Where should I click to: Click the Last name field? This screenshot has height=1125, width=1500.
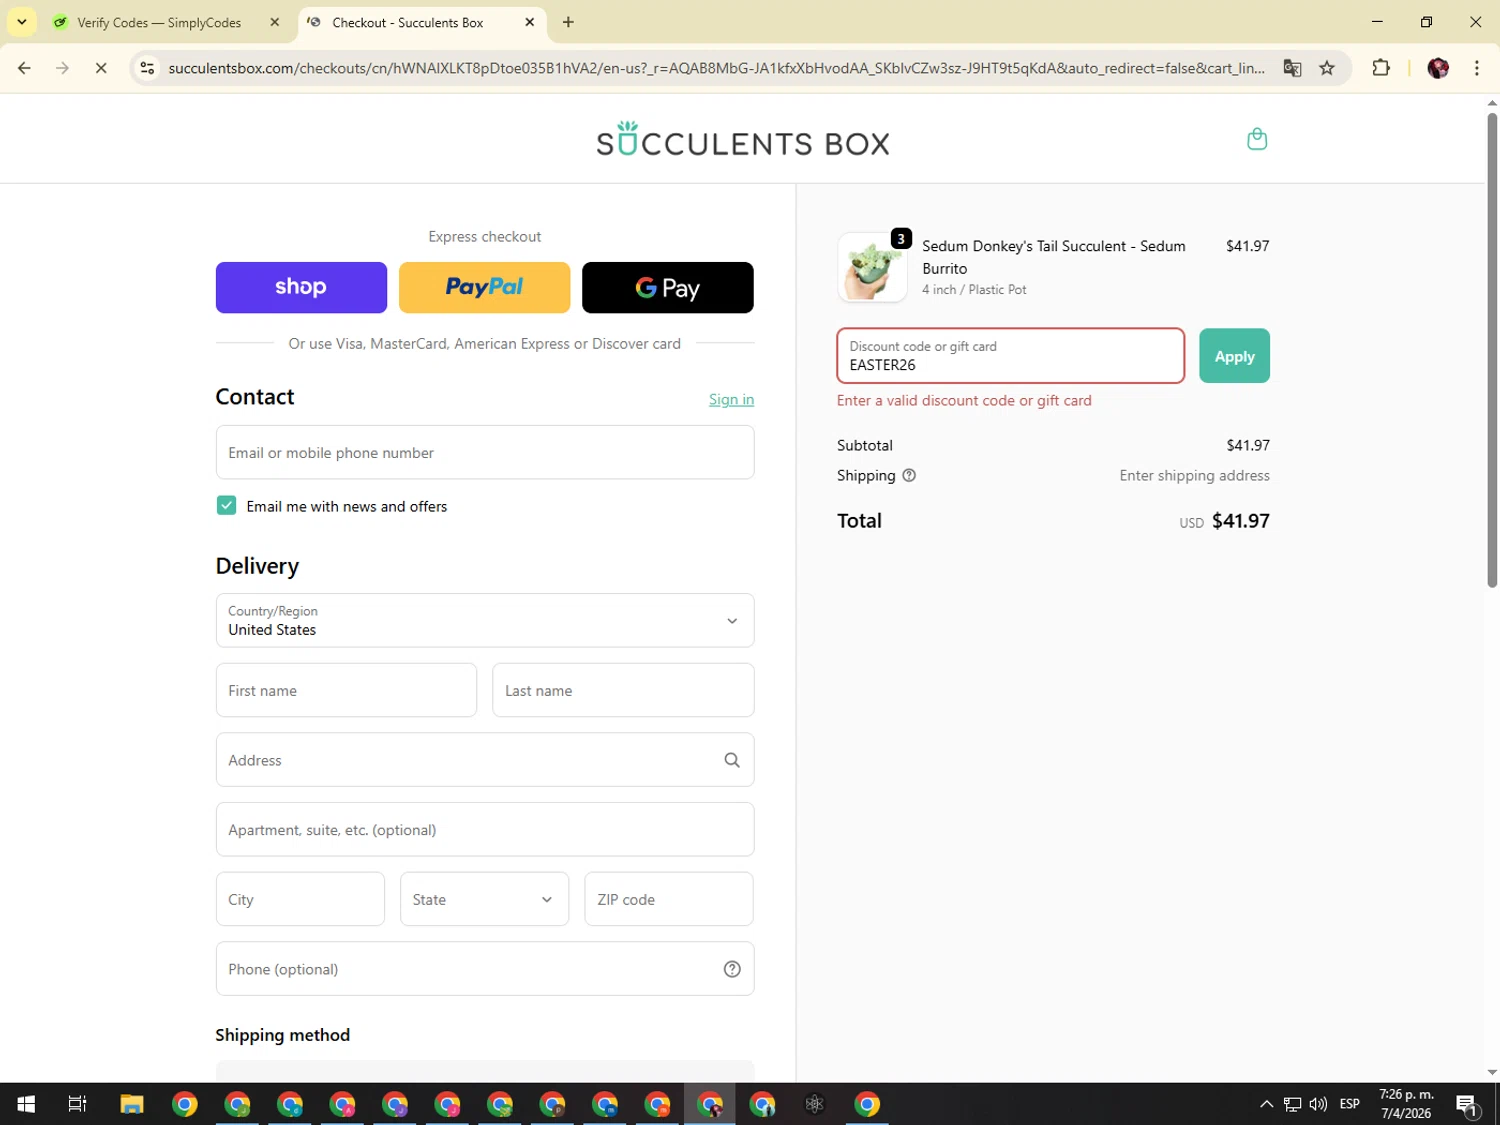pos(623,690)
